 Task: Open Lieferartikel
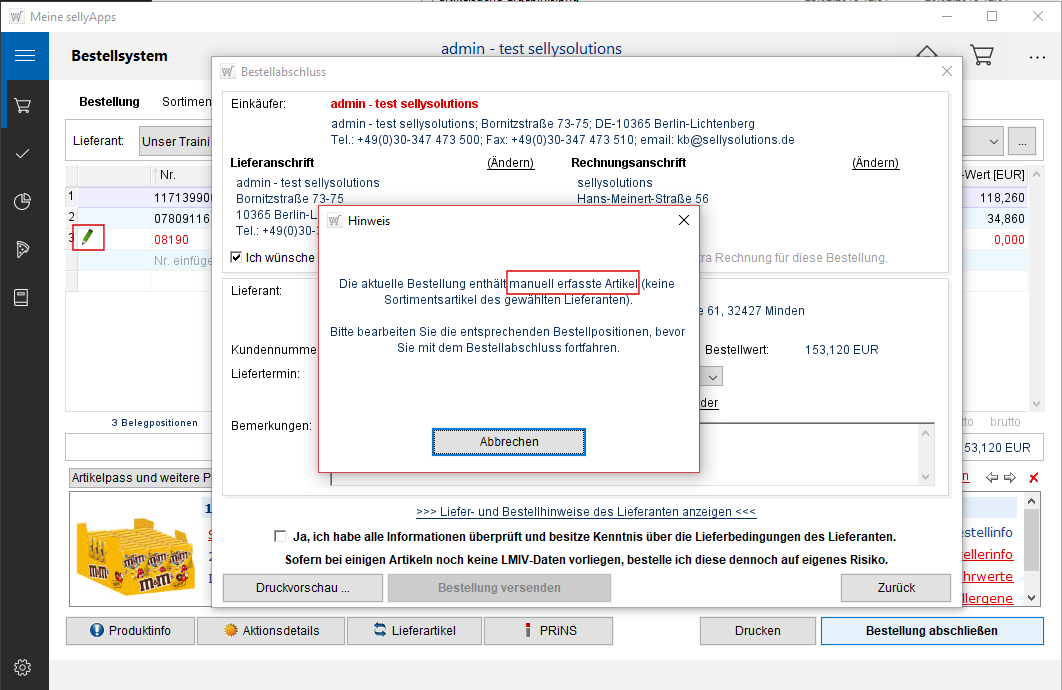click(x=415, y=630)
